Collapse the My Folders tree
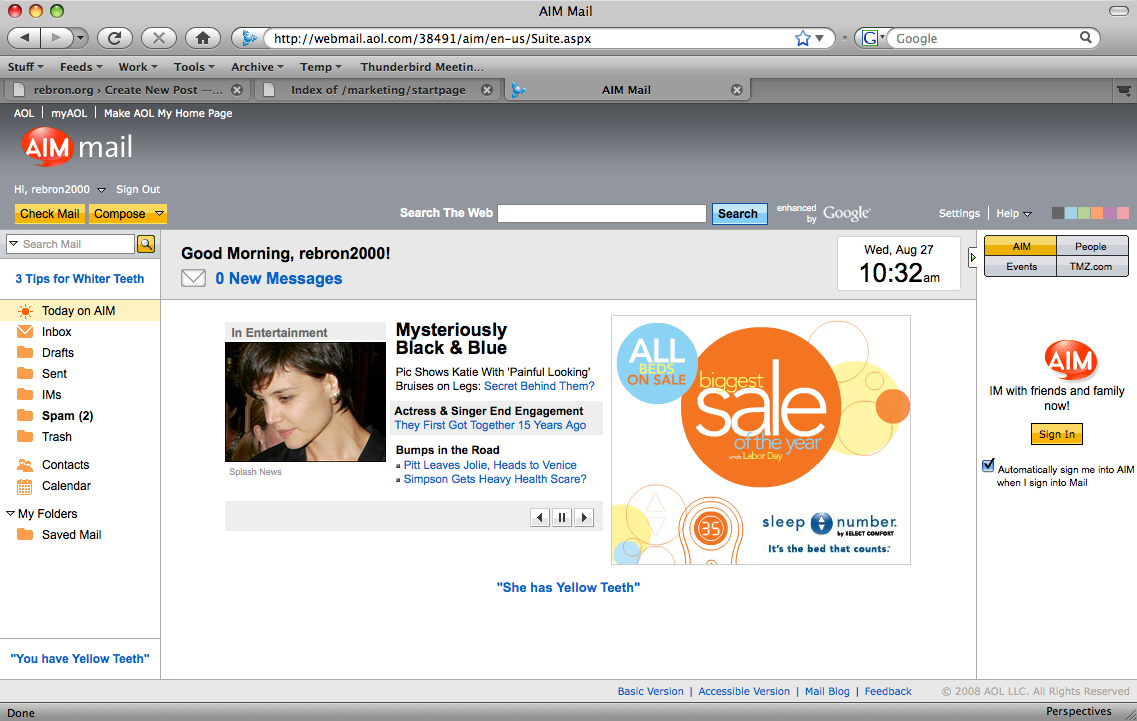Screen dimensions: 1137x721 pyautogui.click(x=10, y=514)
